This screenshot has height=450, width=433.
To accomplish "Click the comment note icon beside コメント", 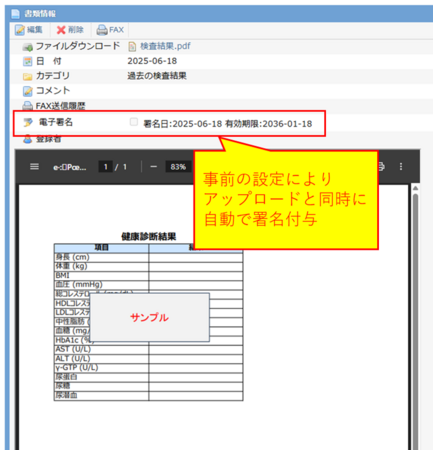I will pyautogui.click(x=28, y=91).
